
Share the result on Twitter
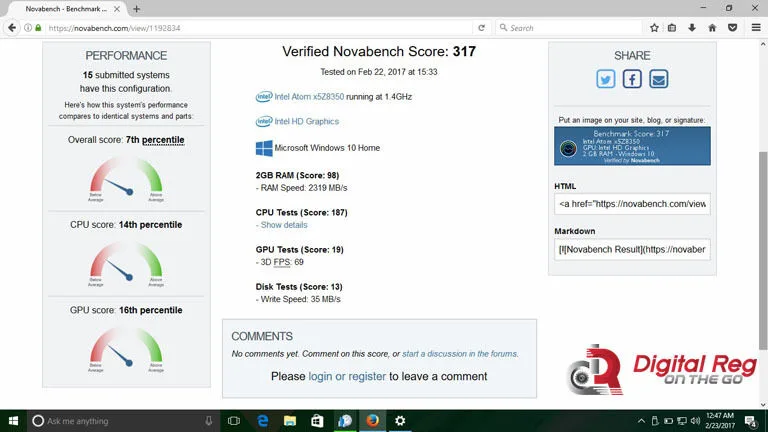(606, 79)
